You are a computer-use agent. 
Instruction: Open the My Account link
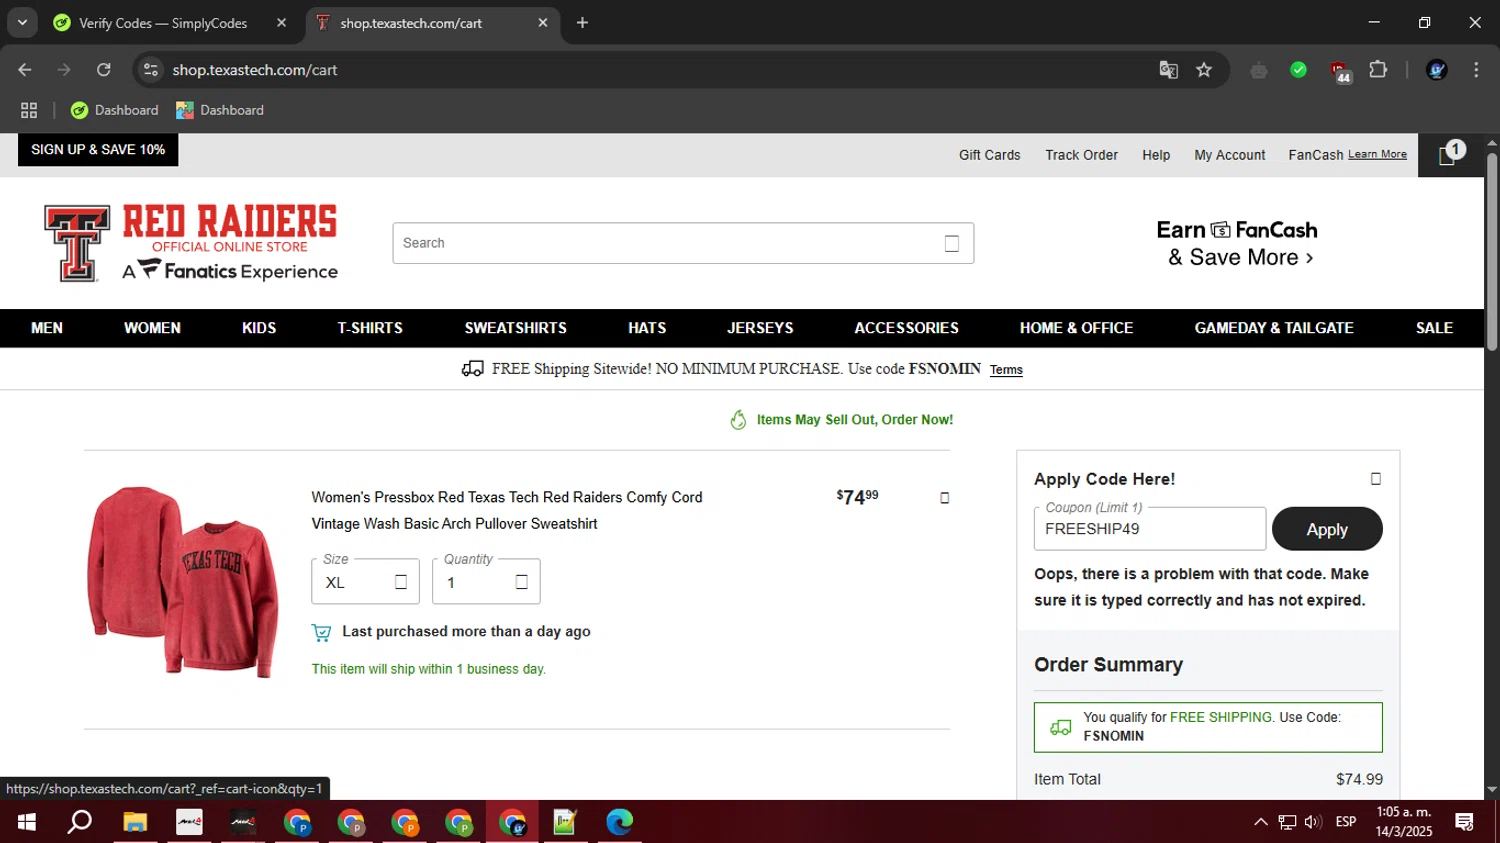click(x=1230, y=155)
